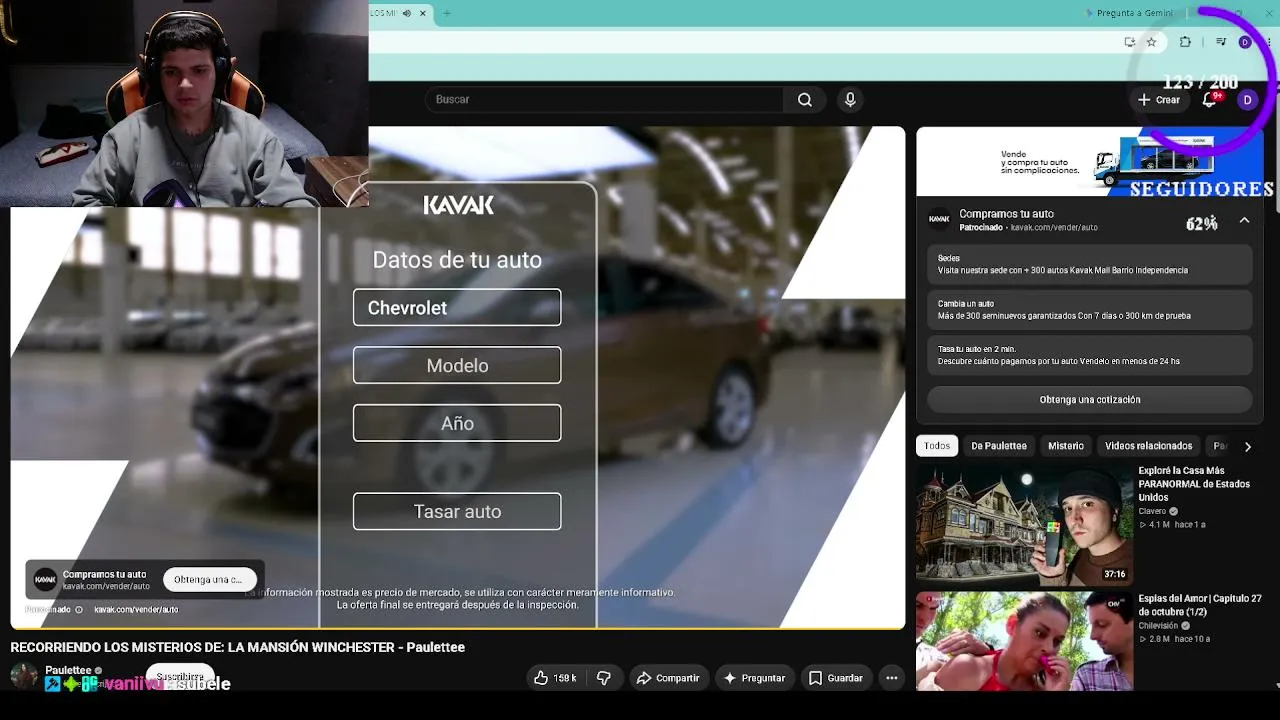Click the 2.8 M views text

click(x=1159, y=639)
